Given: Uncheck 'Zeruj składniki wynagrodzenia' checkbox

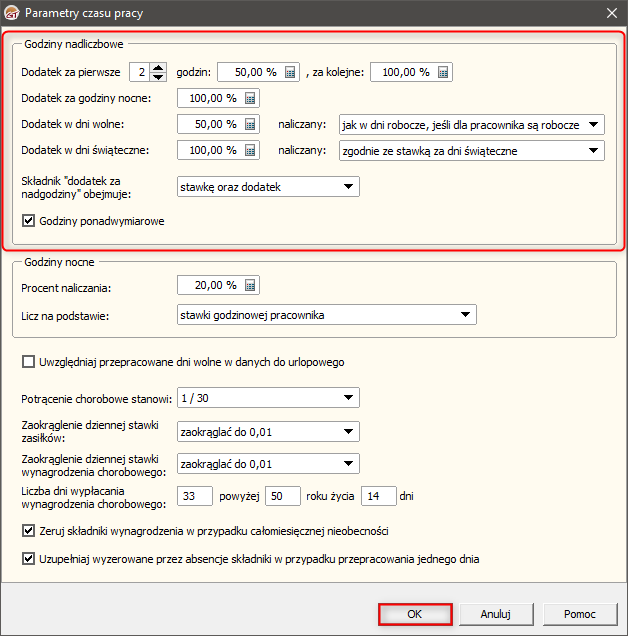Looking at the screenshot, I should click(28, 531).
